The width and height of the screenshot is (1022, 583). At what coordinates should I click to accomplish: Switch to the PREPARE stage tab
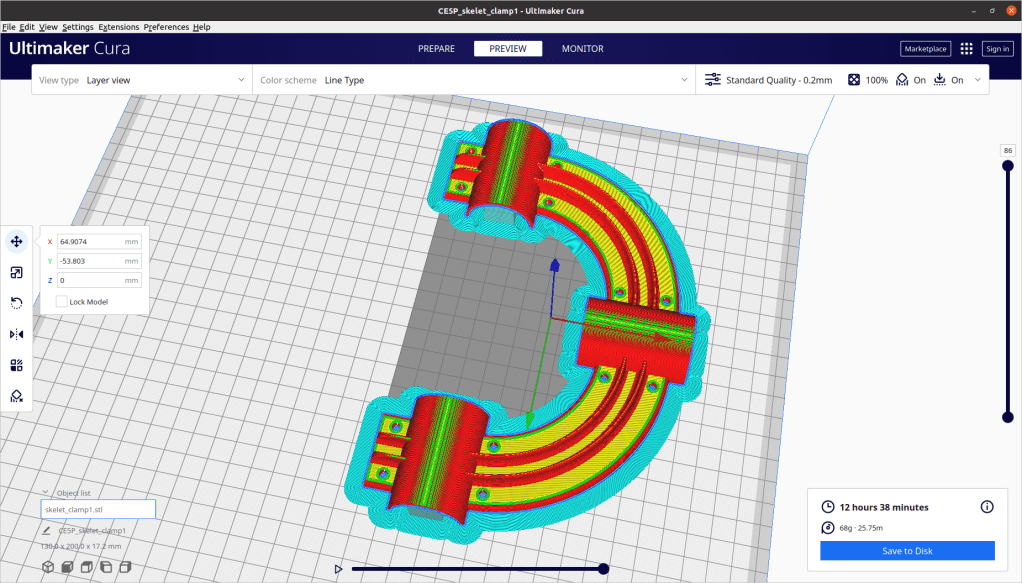(x=436, y=48)
